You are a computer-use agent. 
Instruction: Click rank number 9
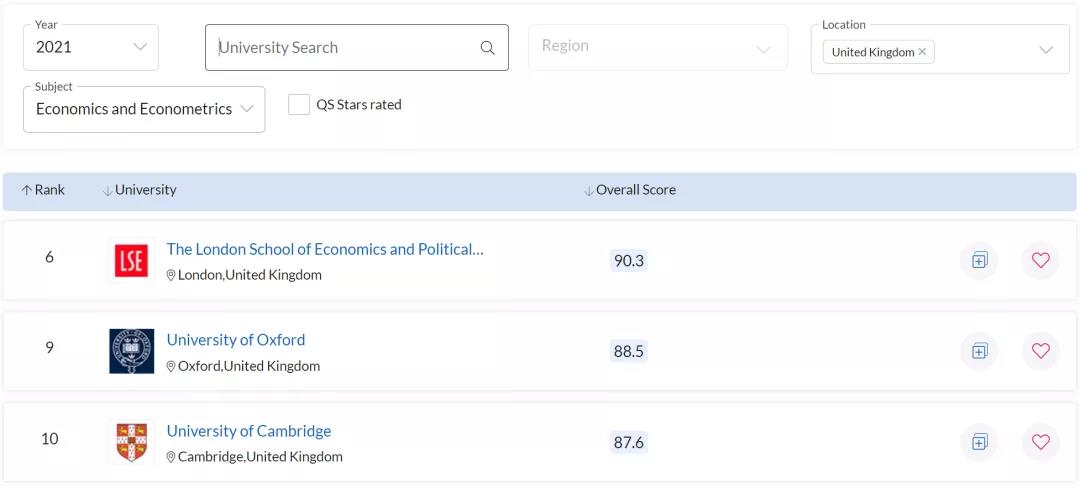(x=50, y=348)
